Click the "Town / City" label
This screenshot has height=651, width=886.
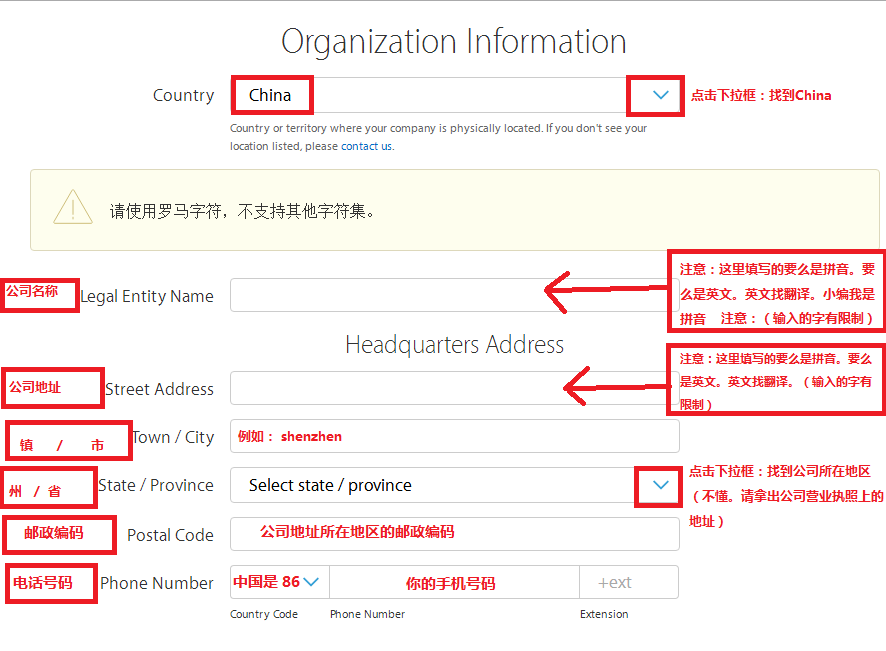click(x=173, y=437)
